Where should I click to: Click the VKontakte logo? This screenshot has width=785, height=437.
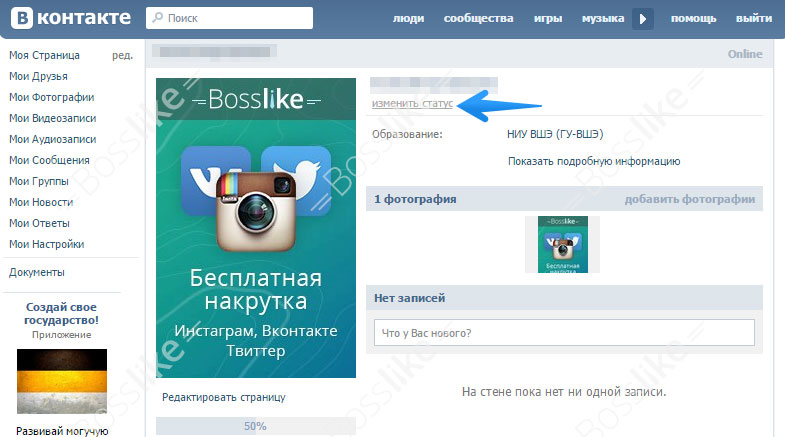tap(71, 18)
